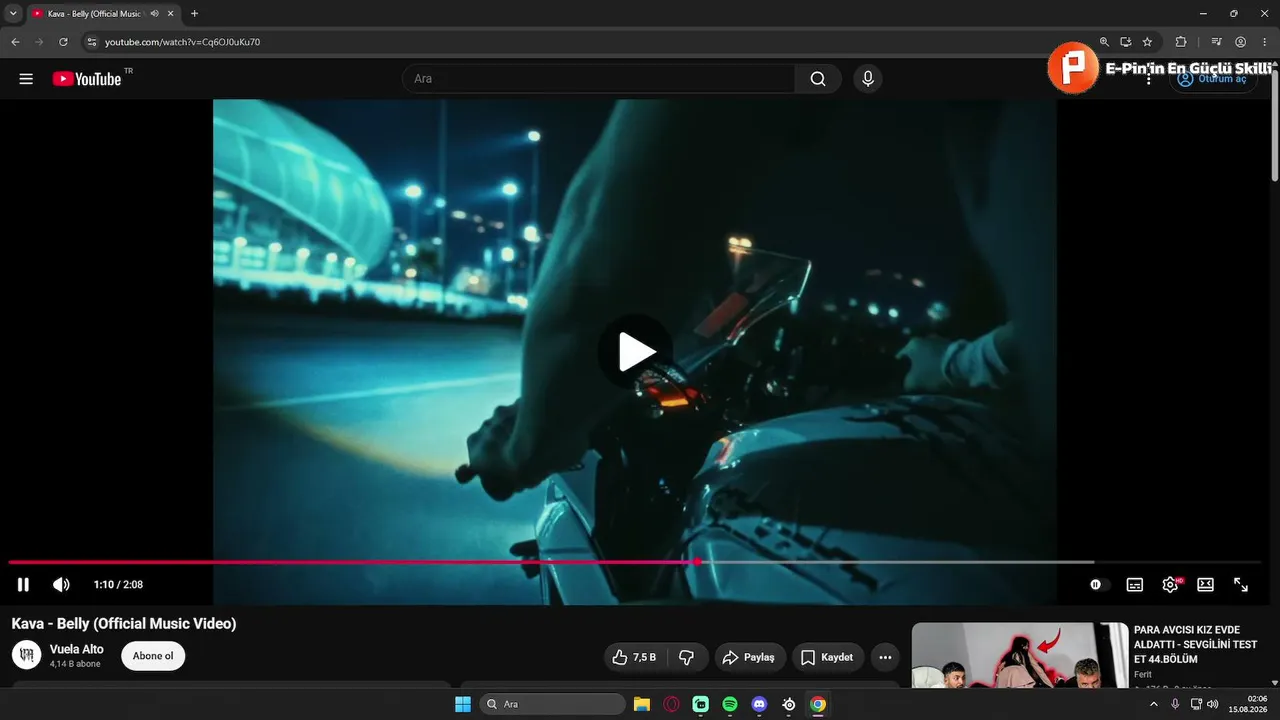Image resolution: width=1280 pixels, height=720 pixels.
Task: Open the PARA AVCISI KIZ video thumbnail
Action: pos(1020,655)
